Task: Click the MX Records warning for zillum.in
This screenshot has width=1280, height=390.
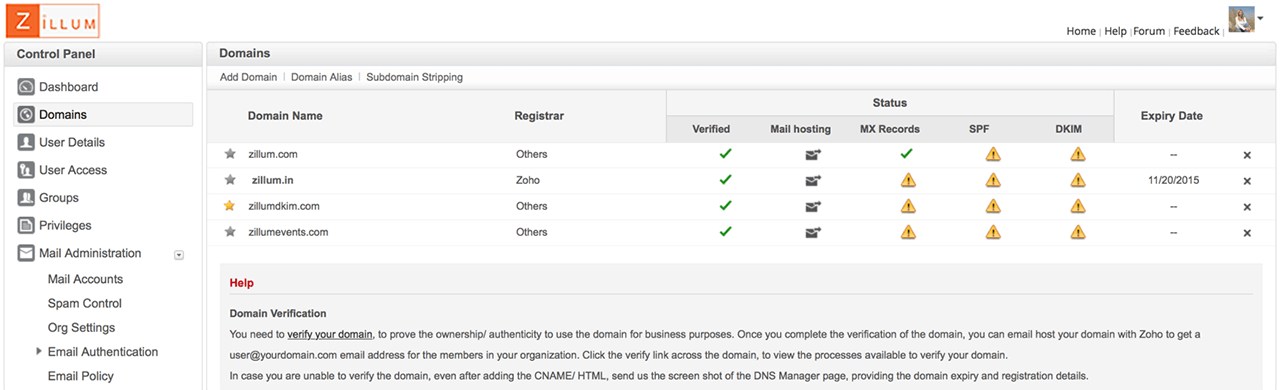Action: pyautogui.click(x=908, y=180)
